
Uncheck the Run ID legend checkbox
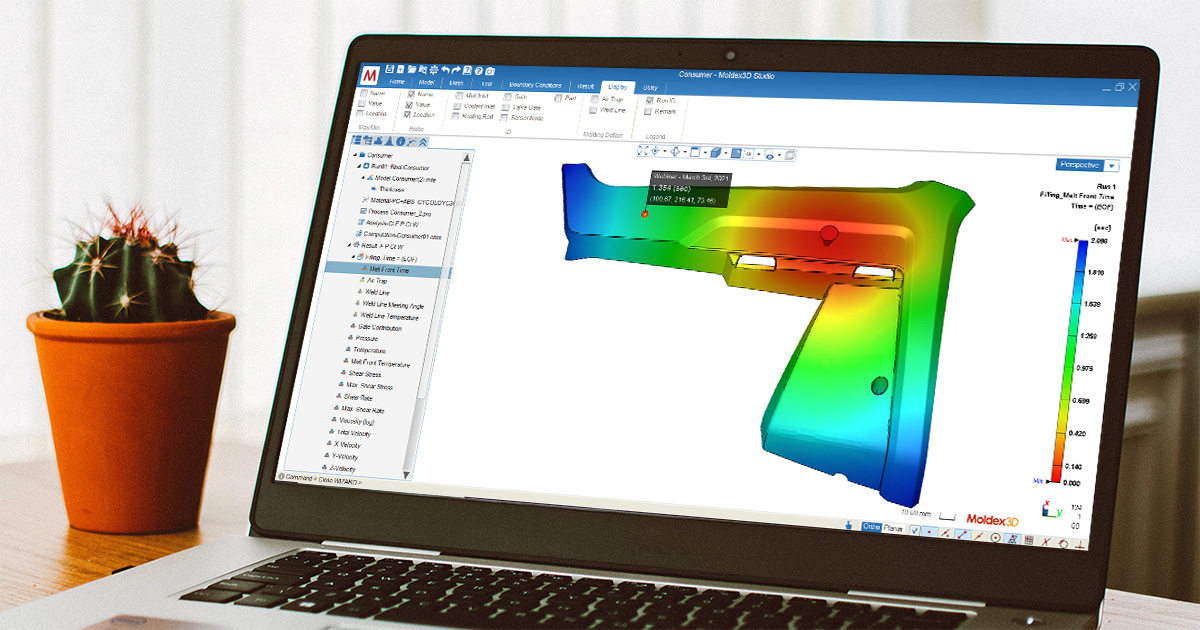tap(649, 101)
